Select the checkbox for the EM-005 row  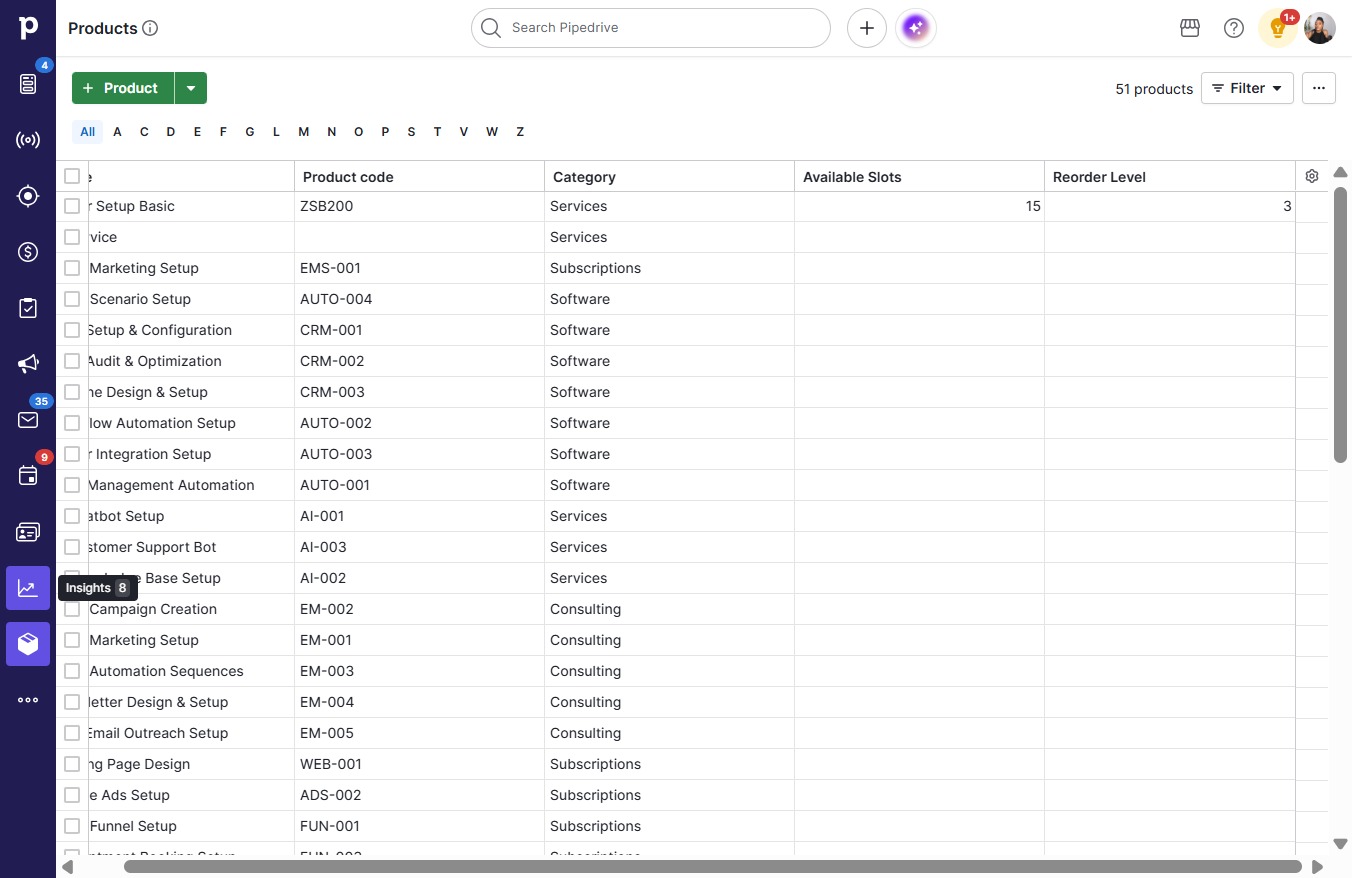(72, 733)
